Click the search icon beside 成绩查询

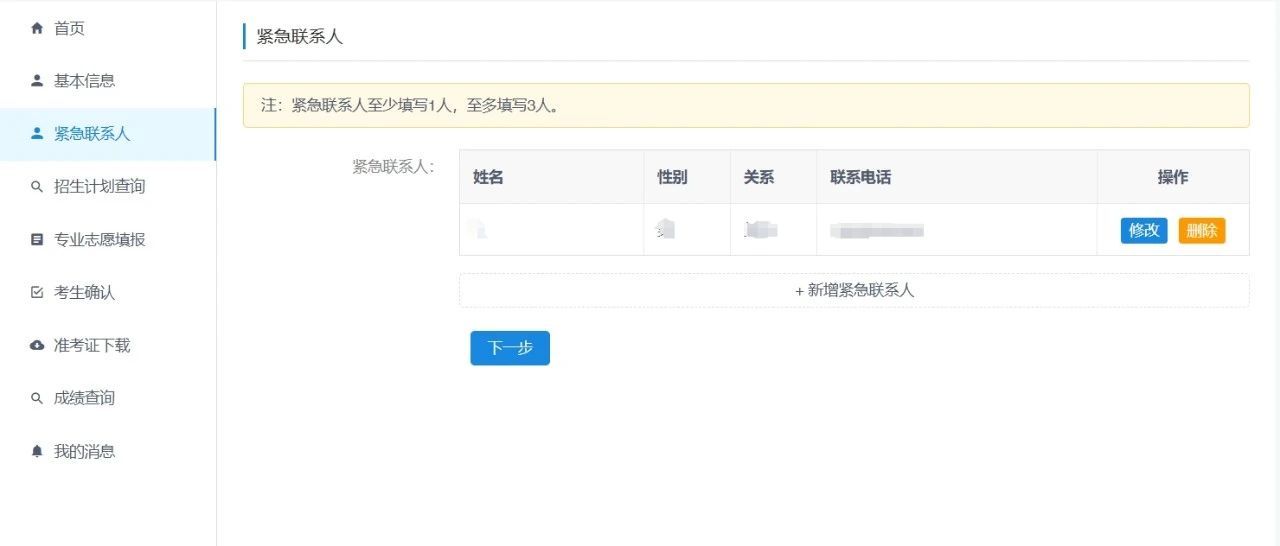37,399
